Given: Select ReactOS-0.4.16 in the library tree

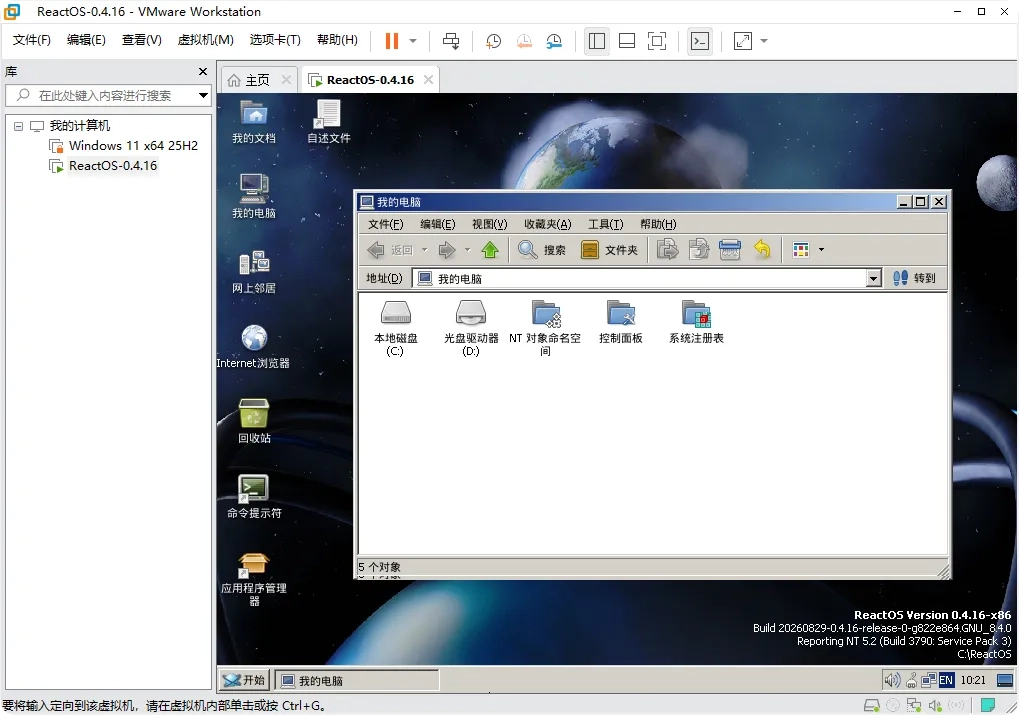Looking at the screenshot, I should click(103, 166).
